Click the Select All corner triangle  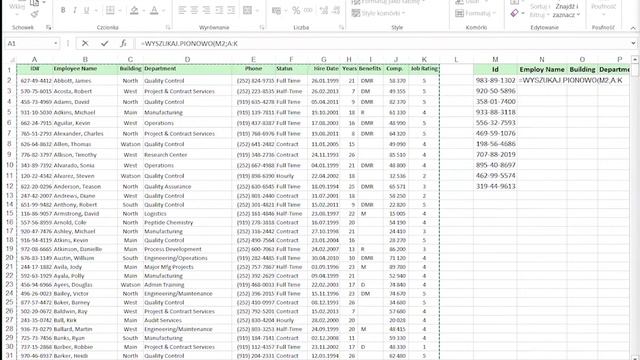tap(12, 60)
